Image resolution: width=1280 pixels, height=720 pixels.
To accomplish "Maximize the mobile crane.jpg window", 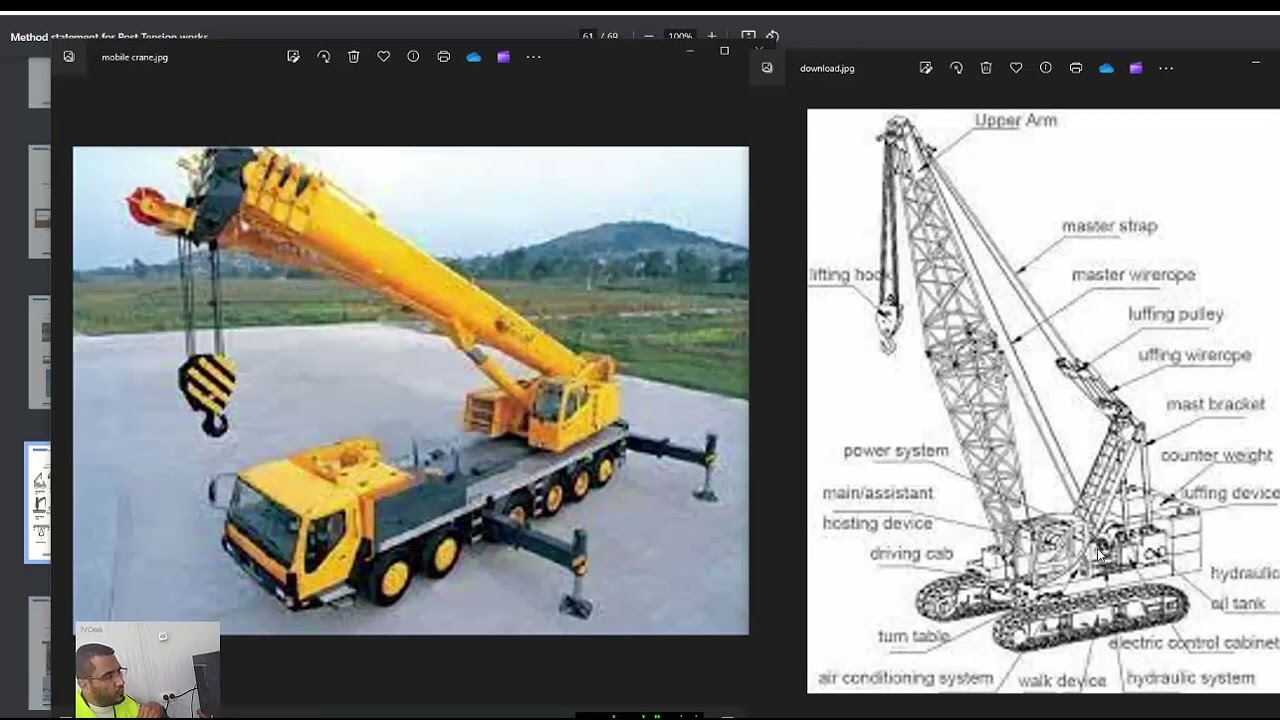I will (725, 50).
